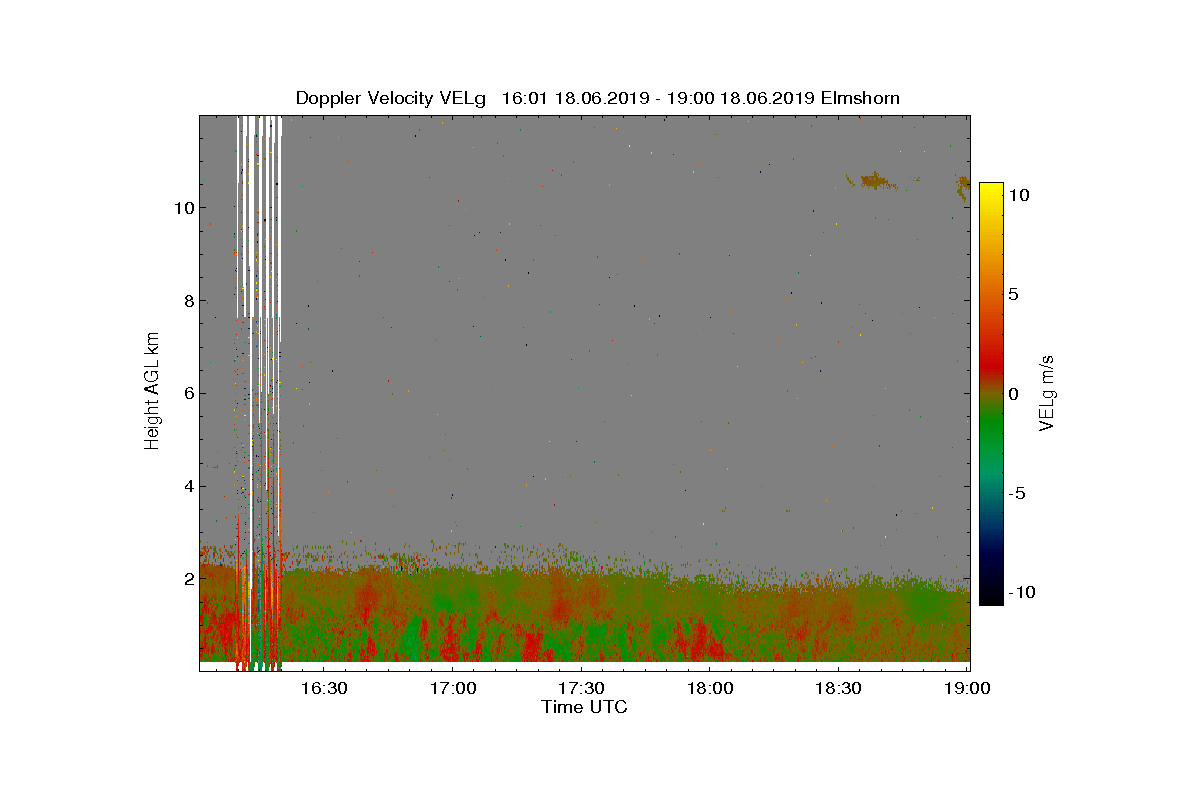Image resolution: width=1200 pixels, height=800 pixels.
Task: Click the 'VELg m/s' colorbar label
Action: coord(1047,393)
